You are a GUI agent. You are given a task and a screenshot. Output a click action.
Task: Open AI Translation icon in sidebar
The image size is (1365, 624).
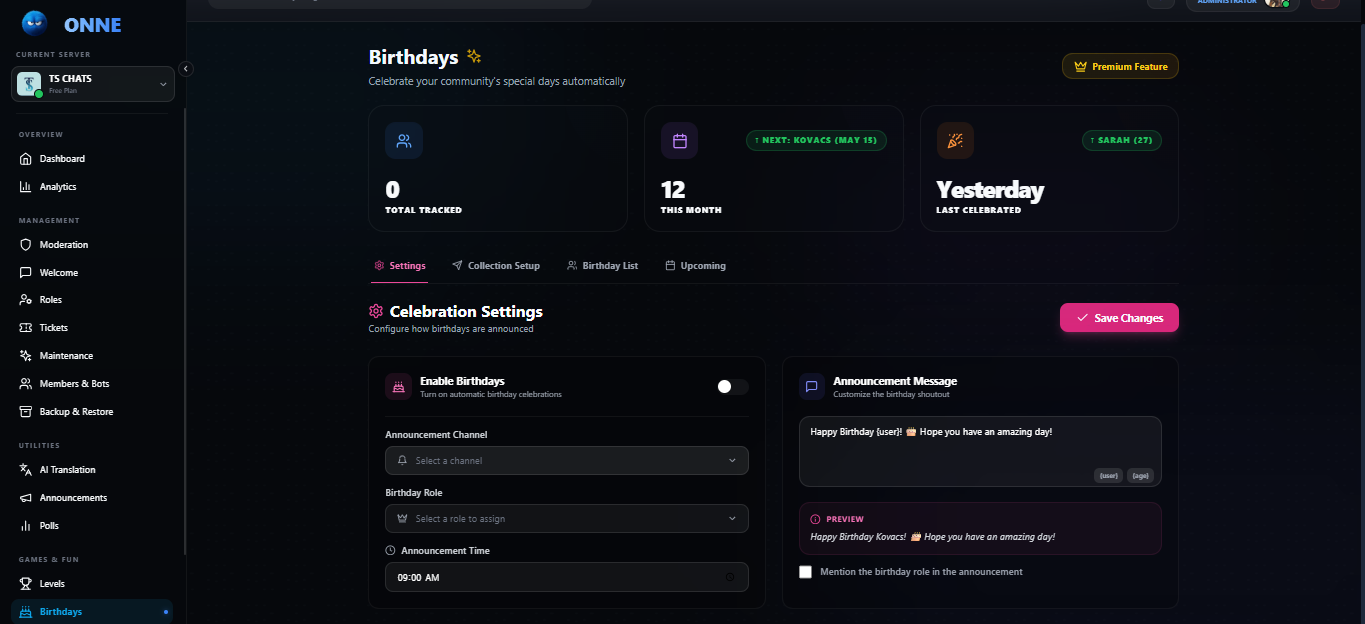[26, 470]
